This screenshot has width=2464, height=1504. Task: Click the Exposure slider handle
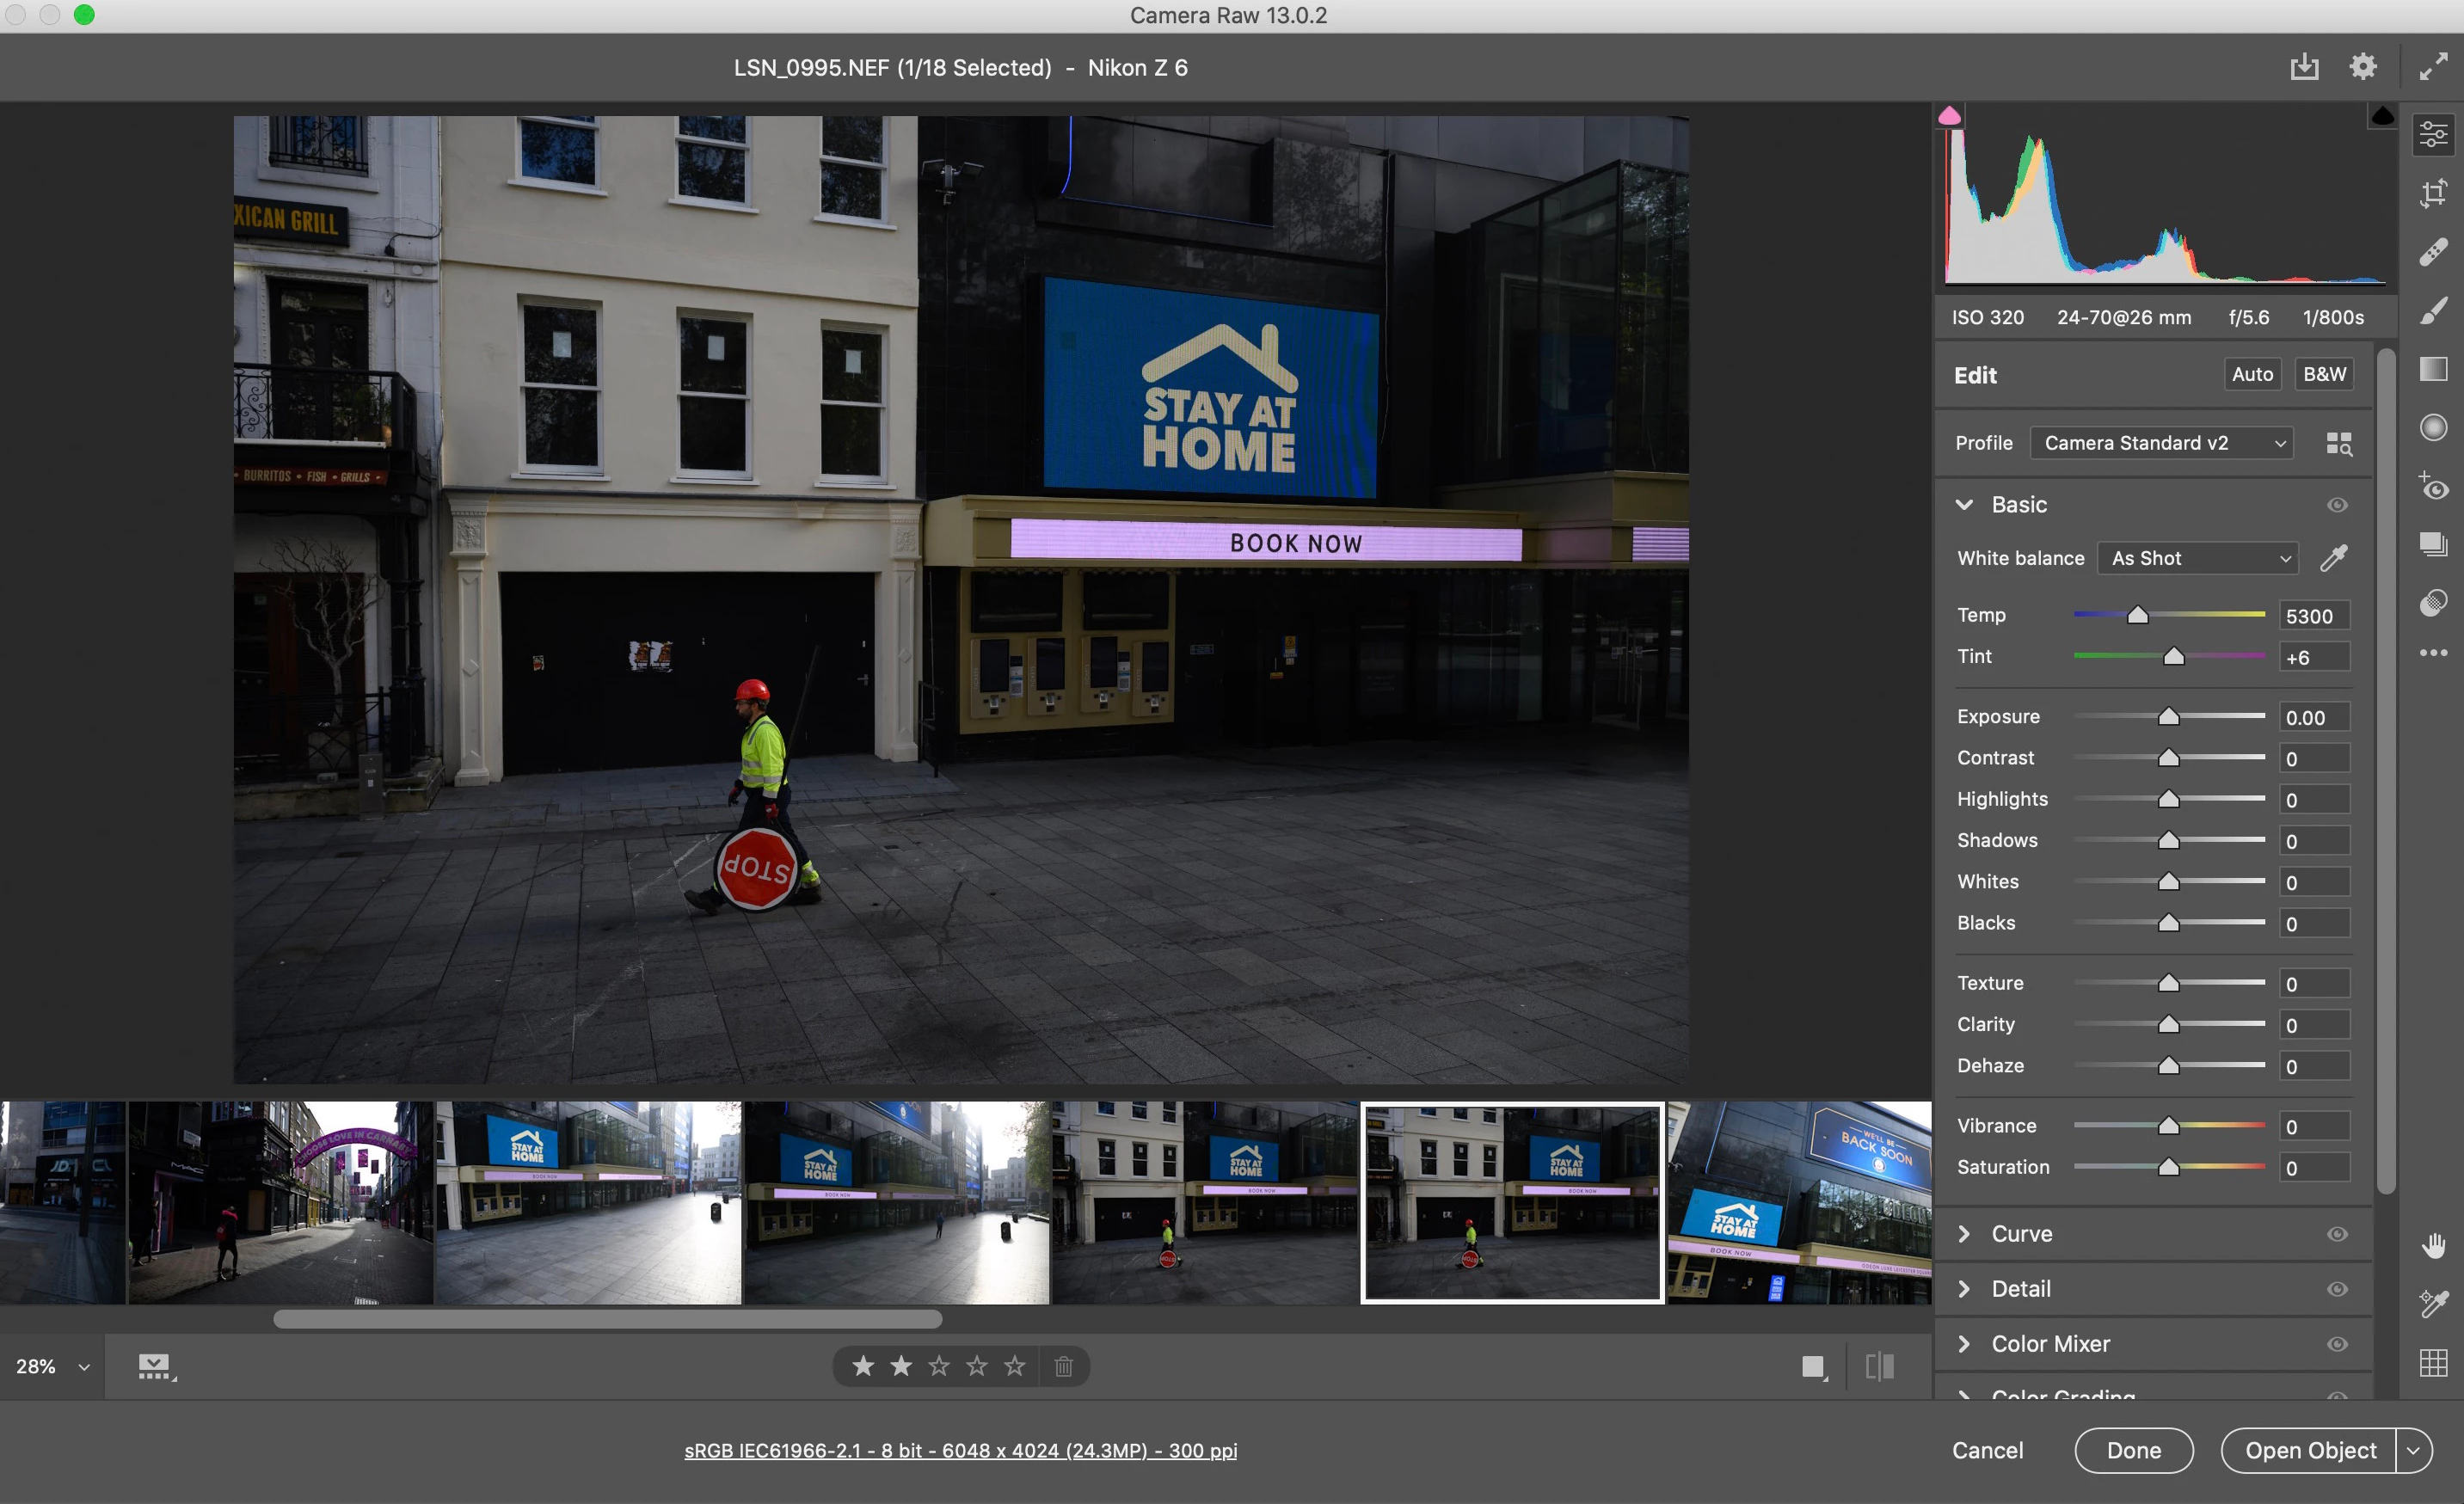tap(2168, 717)
